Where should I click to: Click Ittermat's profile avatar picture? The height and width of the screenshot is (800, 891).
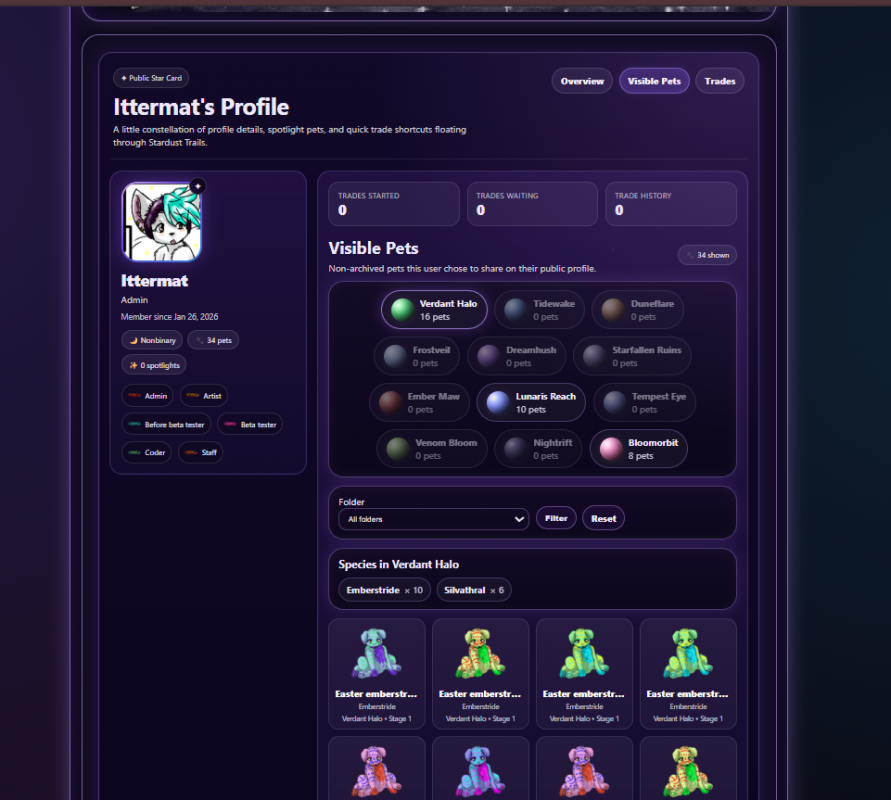(x=162, y=222)
